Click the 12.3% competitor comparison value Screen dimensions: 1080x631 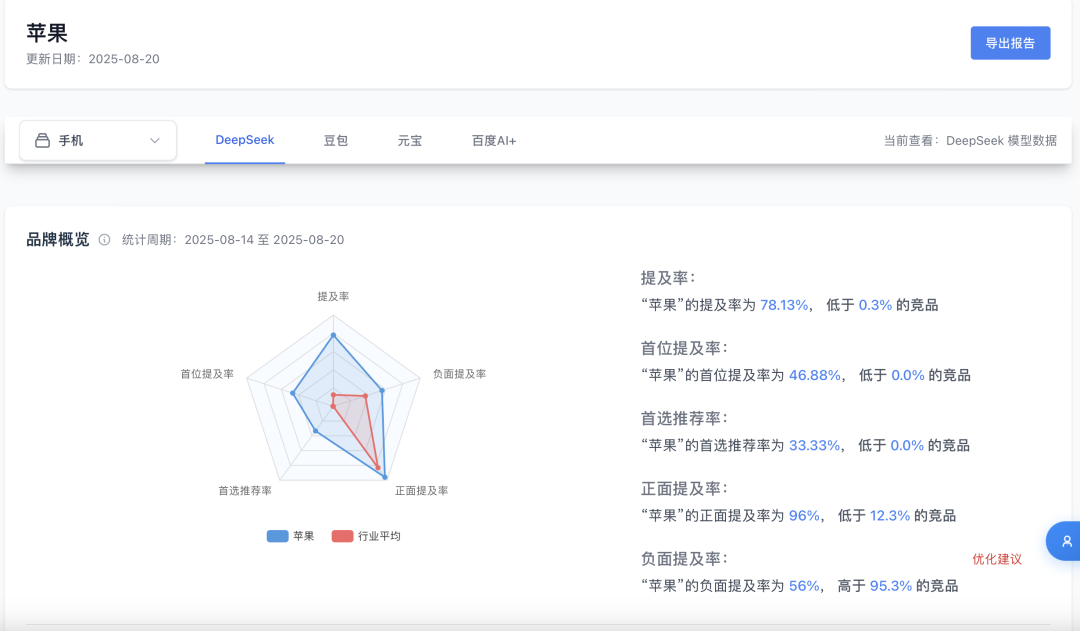(x=890, y=516)
